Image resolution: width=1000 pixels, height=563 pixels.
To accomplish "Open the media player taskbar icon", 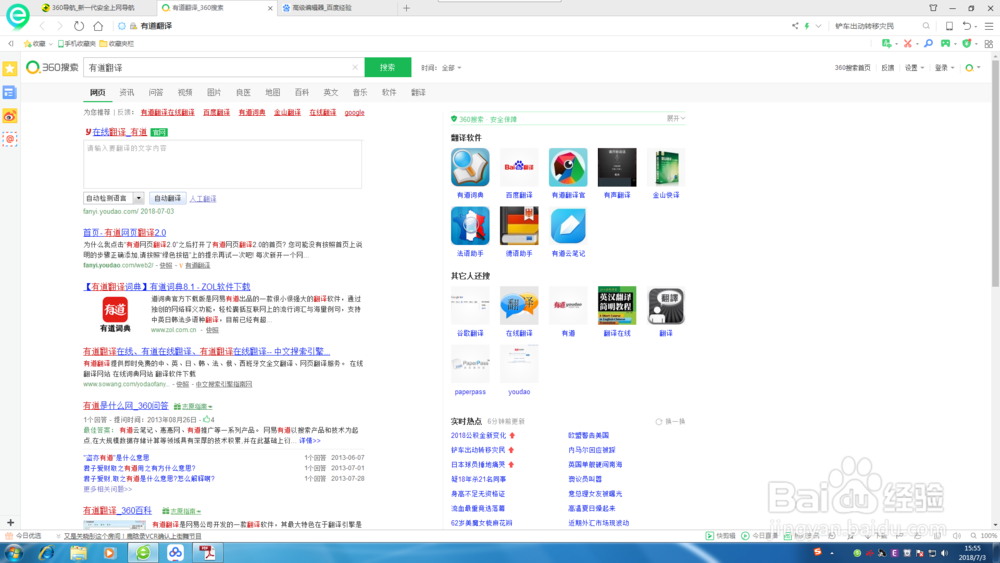I will click(110, 552).
